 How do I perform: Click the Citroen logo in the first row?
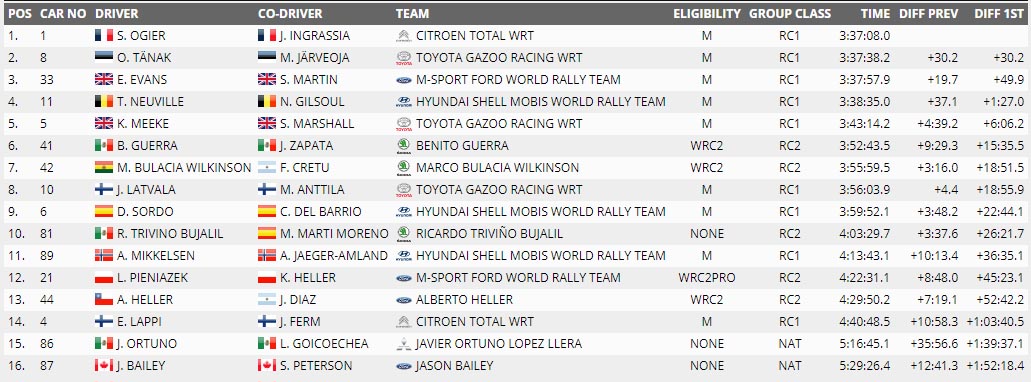tap(404, 36)
